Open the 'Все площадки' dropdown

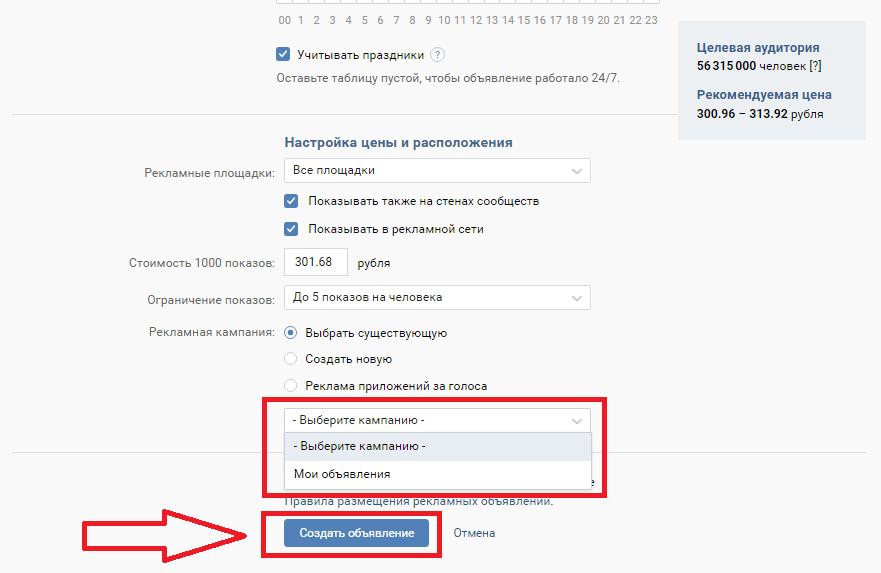tap(437, 171)
